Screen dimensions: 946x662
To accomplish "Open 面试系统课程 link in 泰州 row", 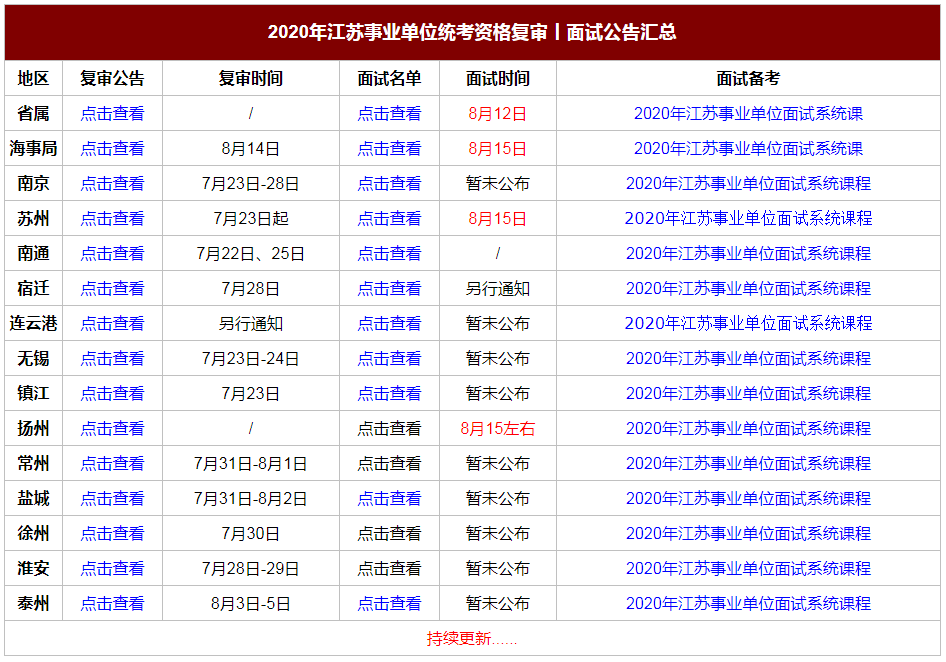I will [748, 603].
